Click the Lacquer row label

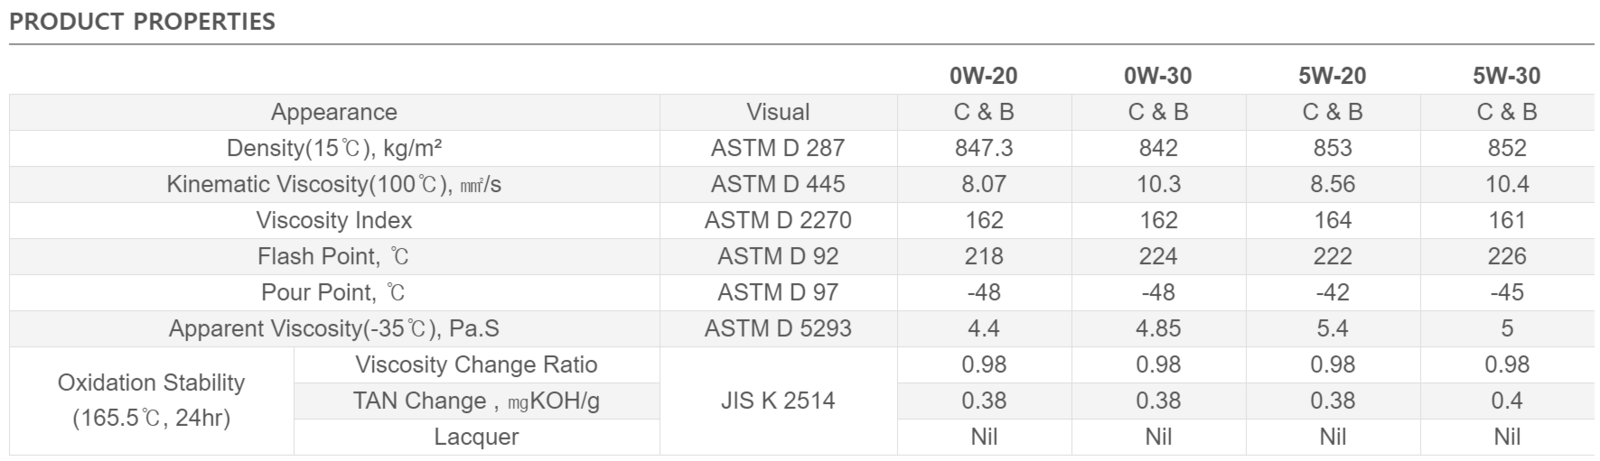tap(476, 436)
